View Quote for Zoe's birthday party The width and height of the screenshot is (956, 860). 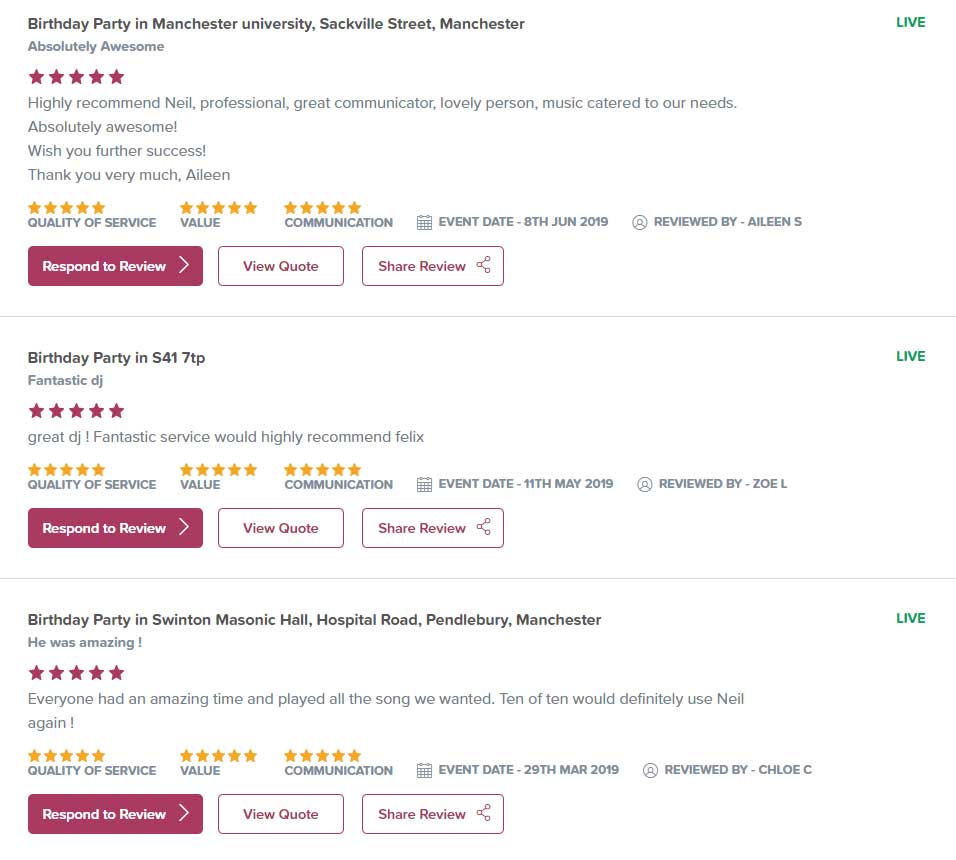pyautogui.click(x=281, y=528)
